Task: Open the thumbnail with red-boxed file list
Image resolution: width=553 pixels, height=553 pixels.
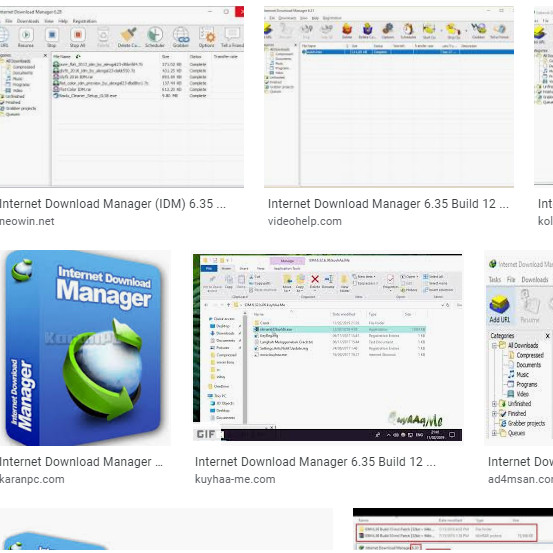Action: point(453,530)
